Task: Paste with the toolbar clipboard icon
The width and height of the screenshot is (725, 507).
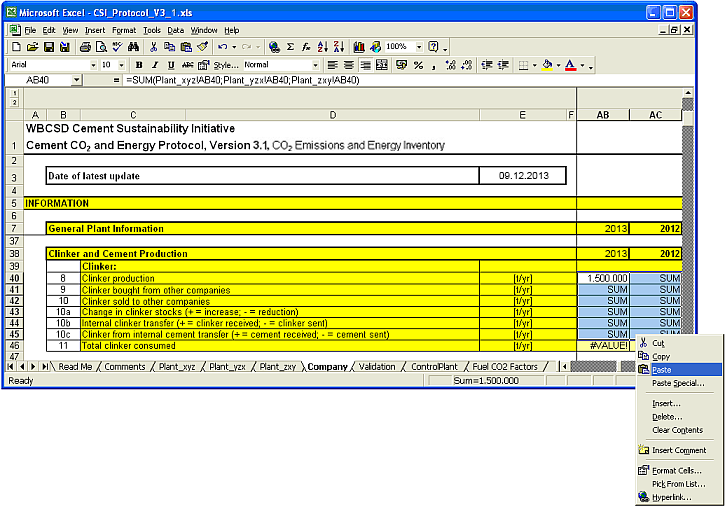Action: coord(186,47)
